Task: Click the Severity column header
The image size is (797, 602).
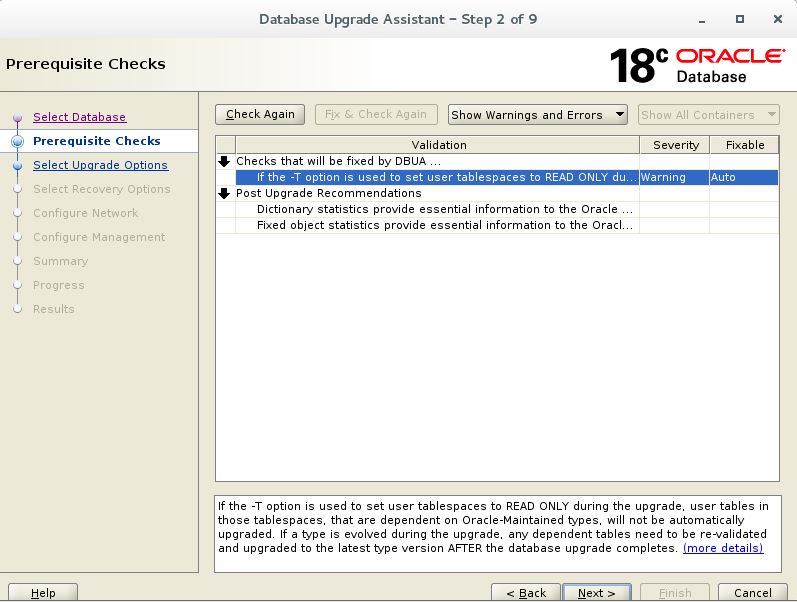Action: point(675,145)
